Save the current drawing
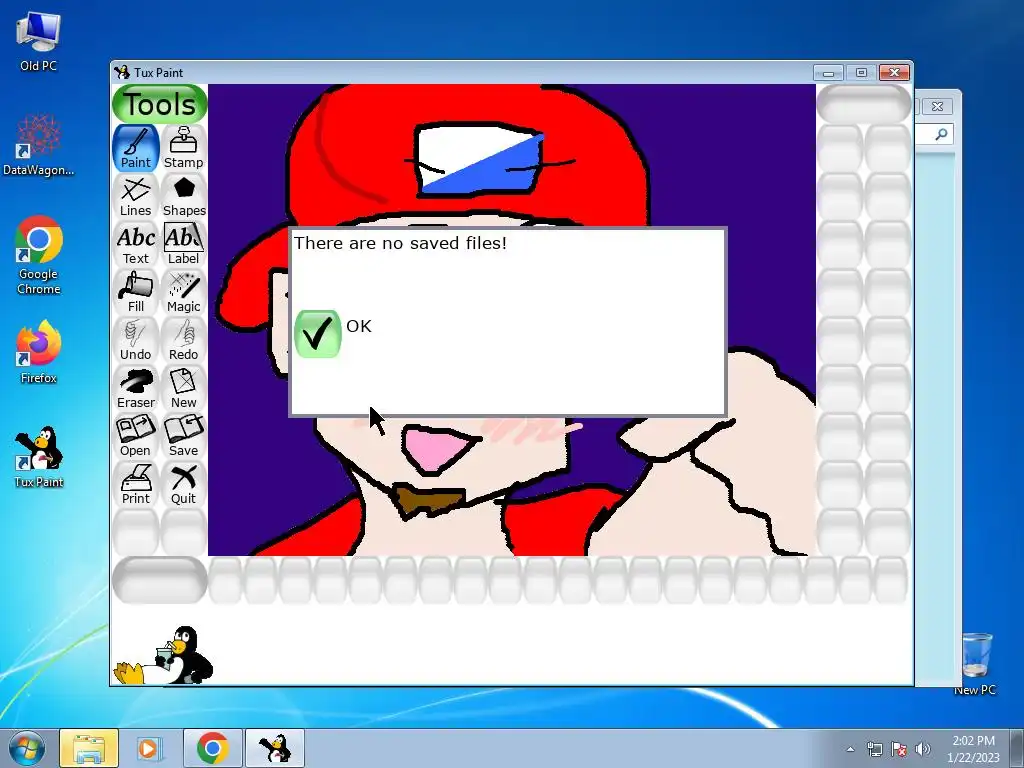 point(184,436)
